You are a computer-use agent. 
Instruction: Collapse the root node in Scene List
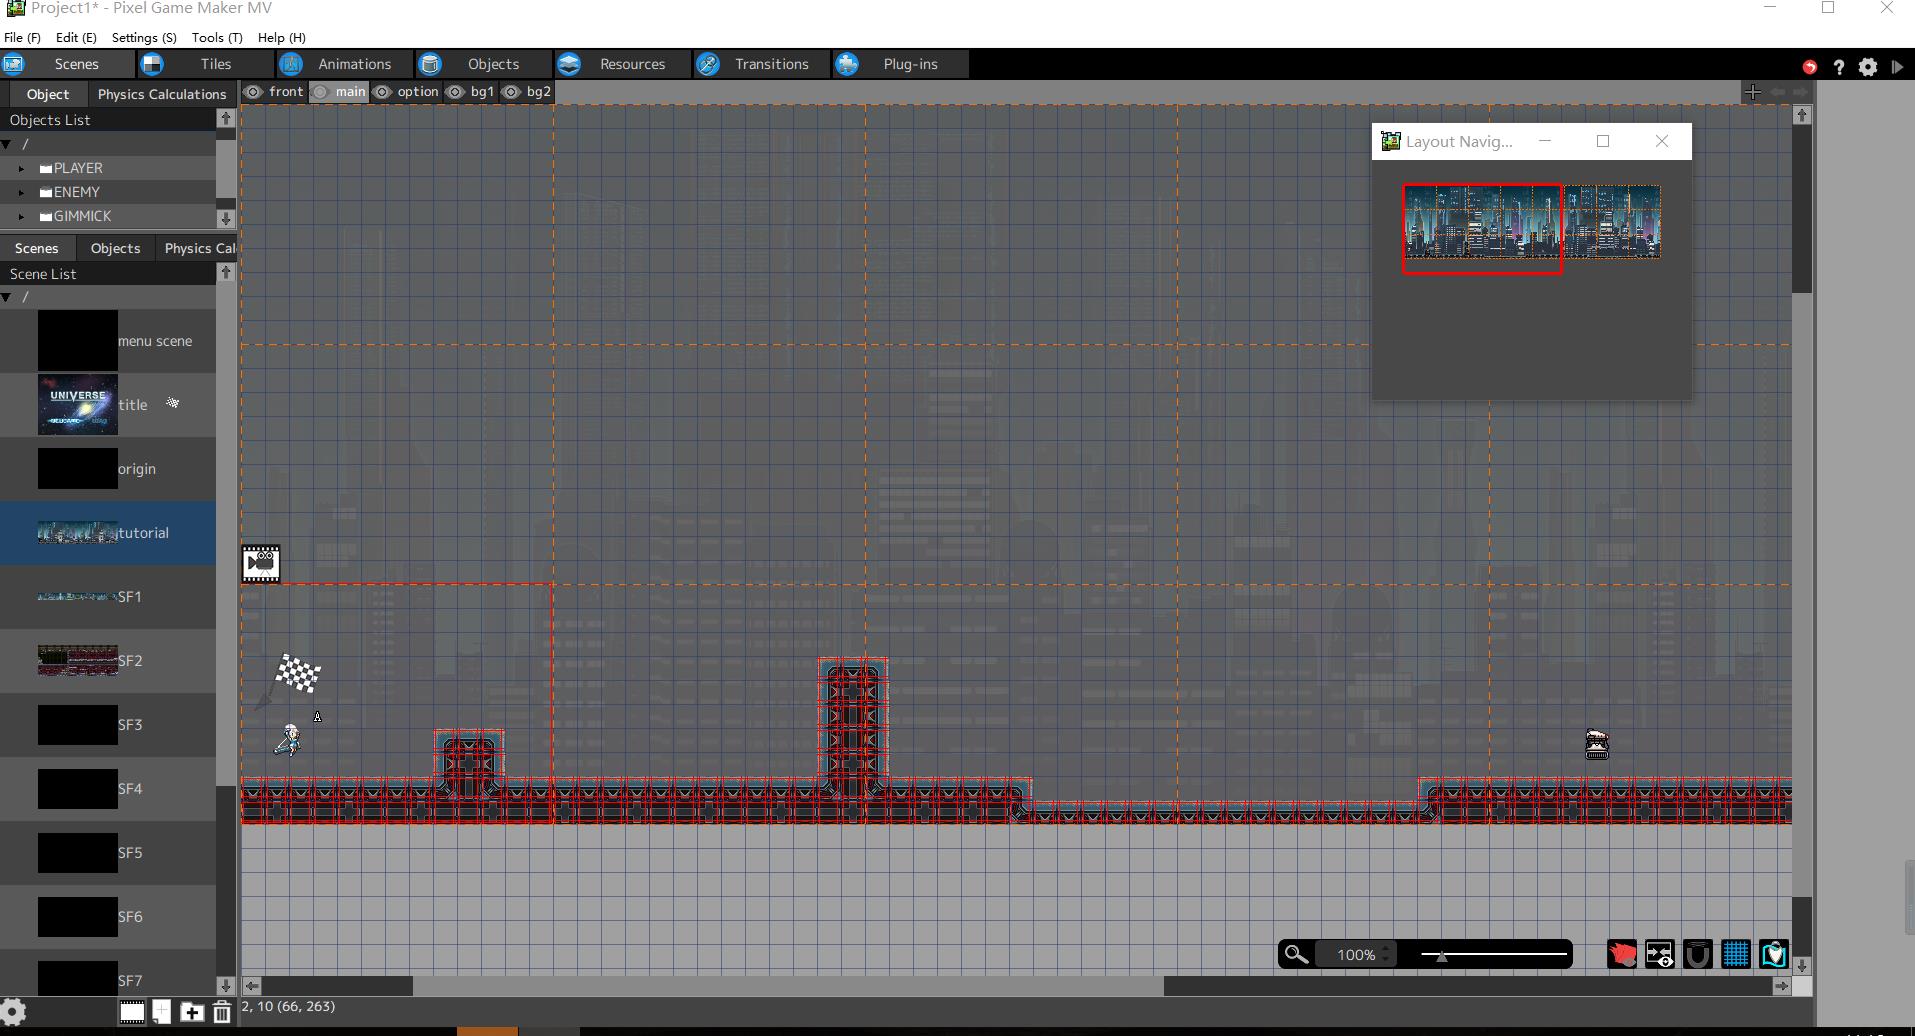click(x=7, y=297)
